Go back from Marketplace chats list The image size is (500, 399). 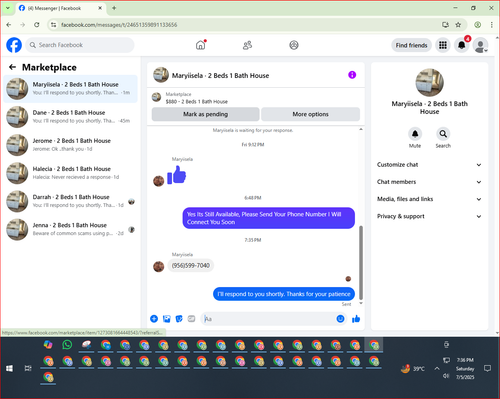[12, 67]
